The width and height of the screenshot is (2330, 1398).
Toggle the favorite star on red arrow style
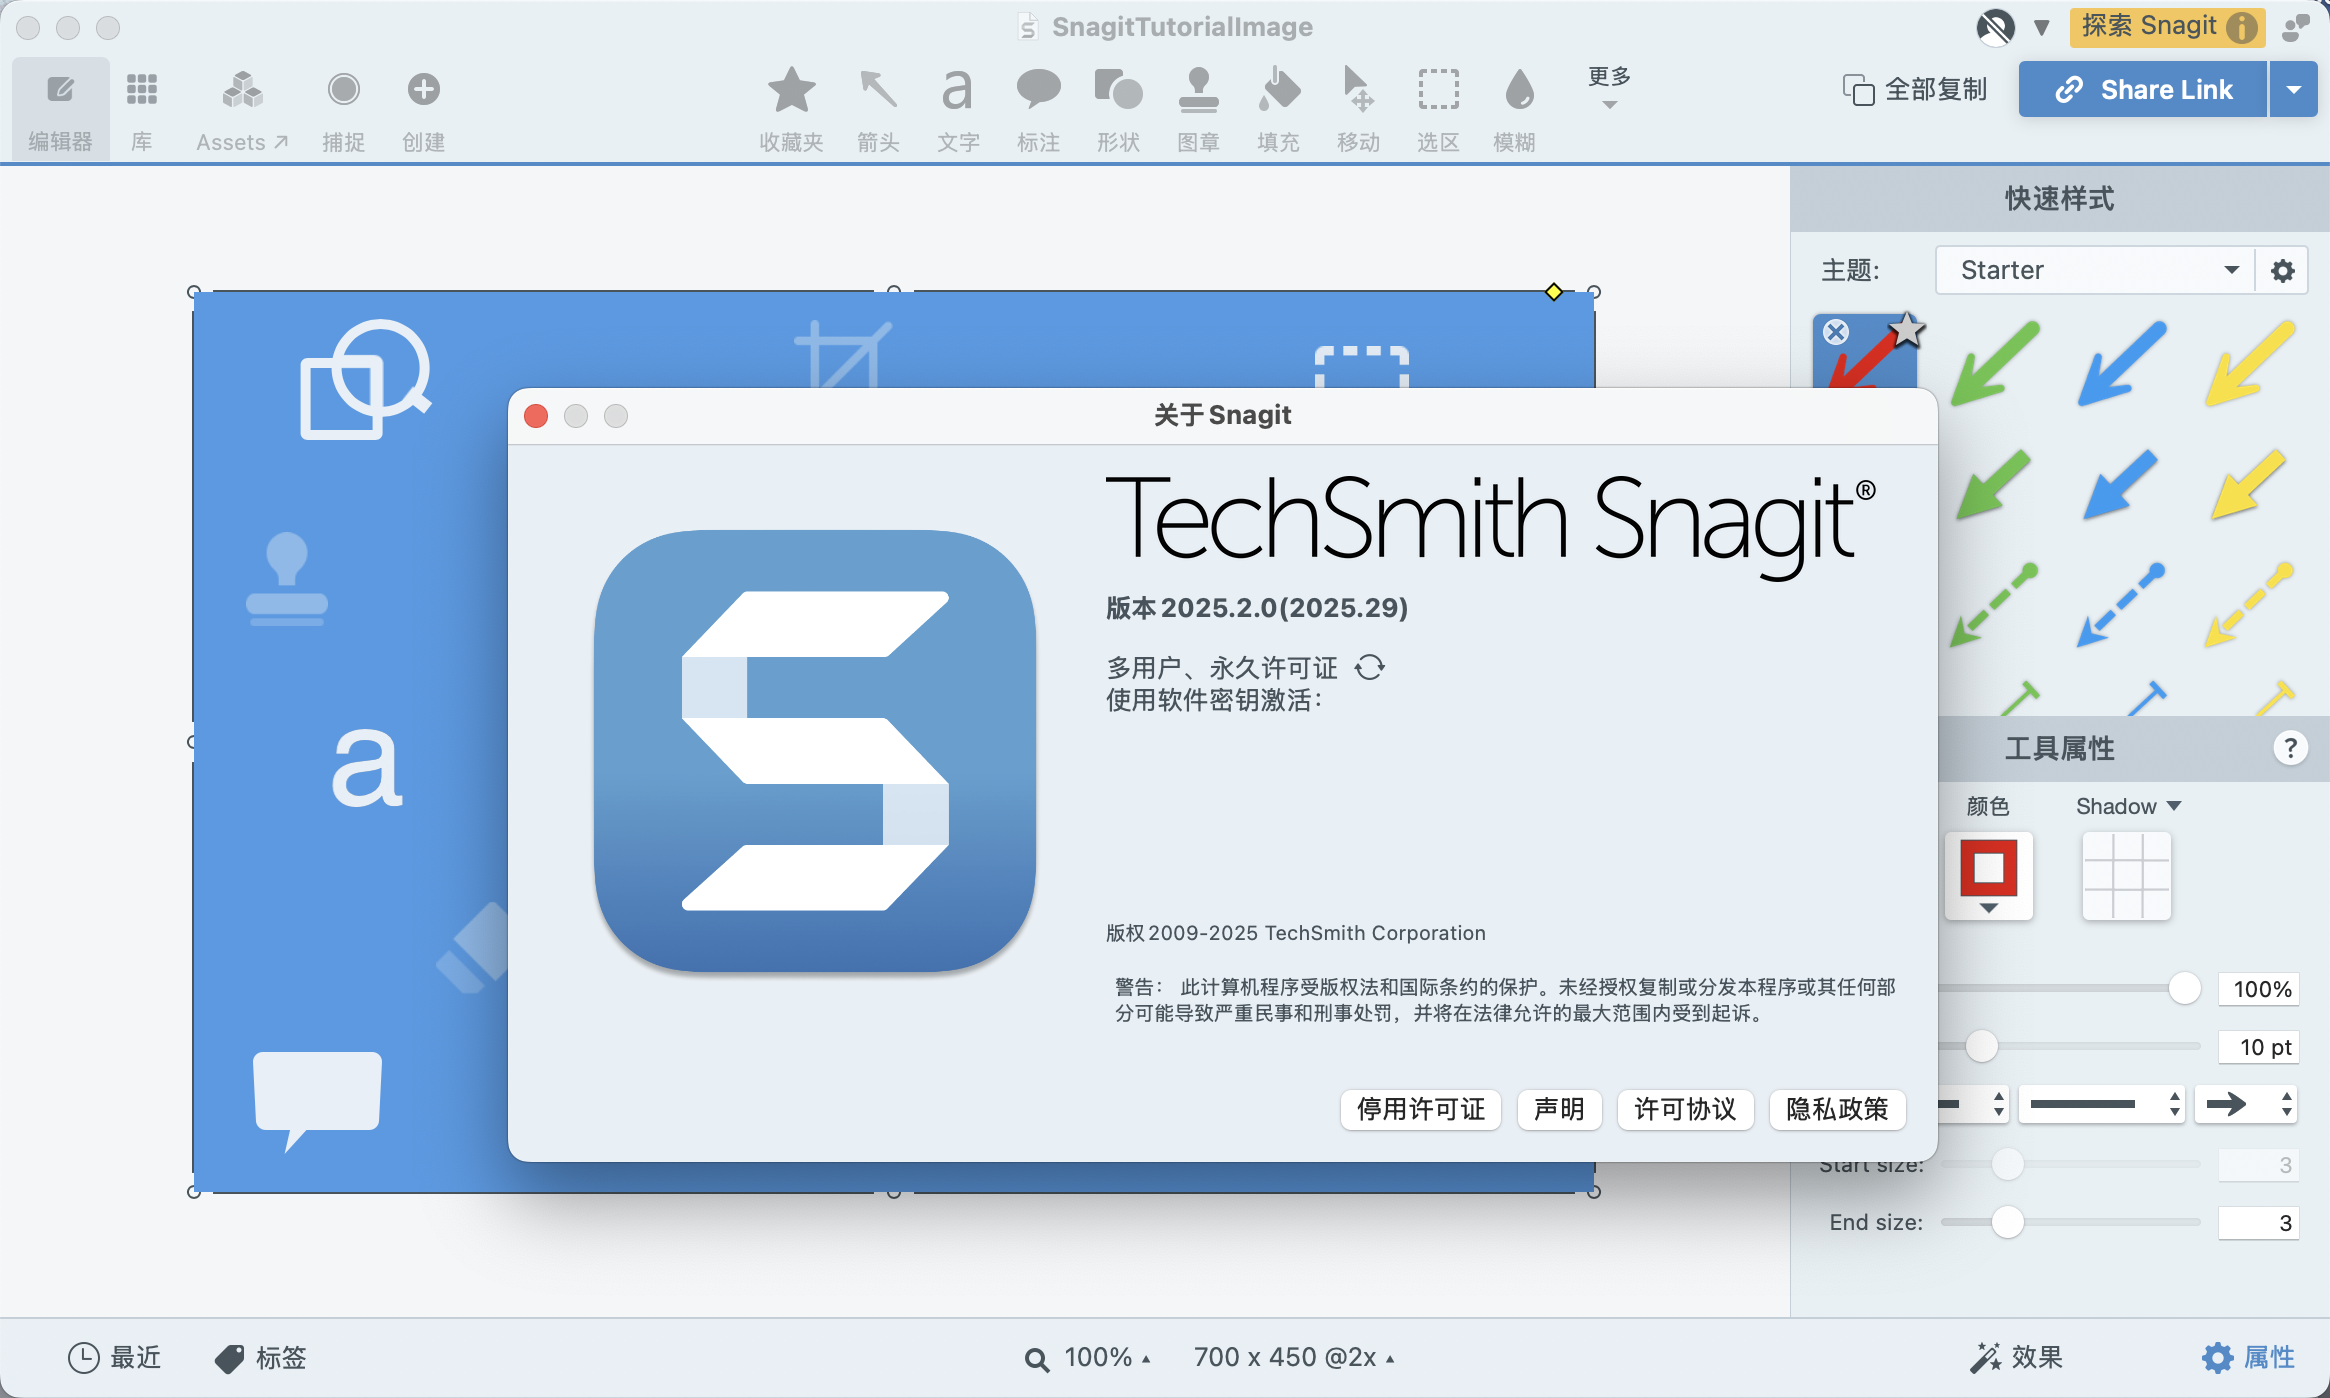point(1907,329)
